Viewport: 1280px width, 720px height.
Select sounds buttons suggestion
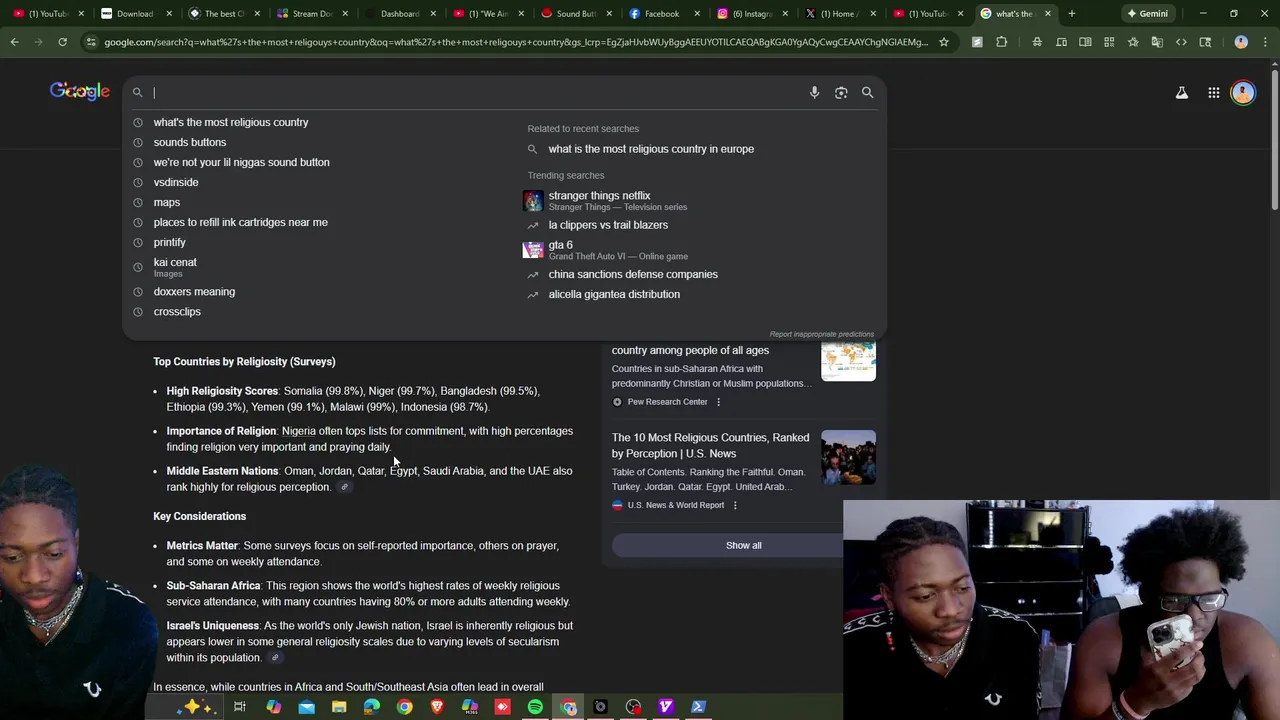point(190,142)
